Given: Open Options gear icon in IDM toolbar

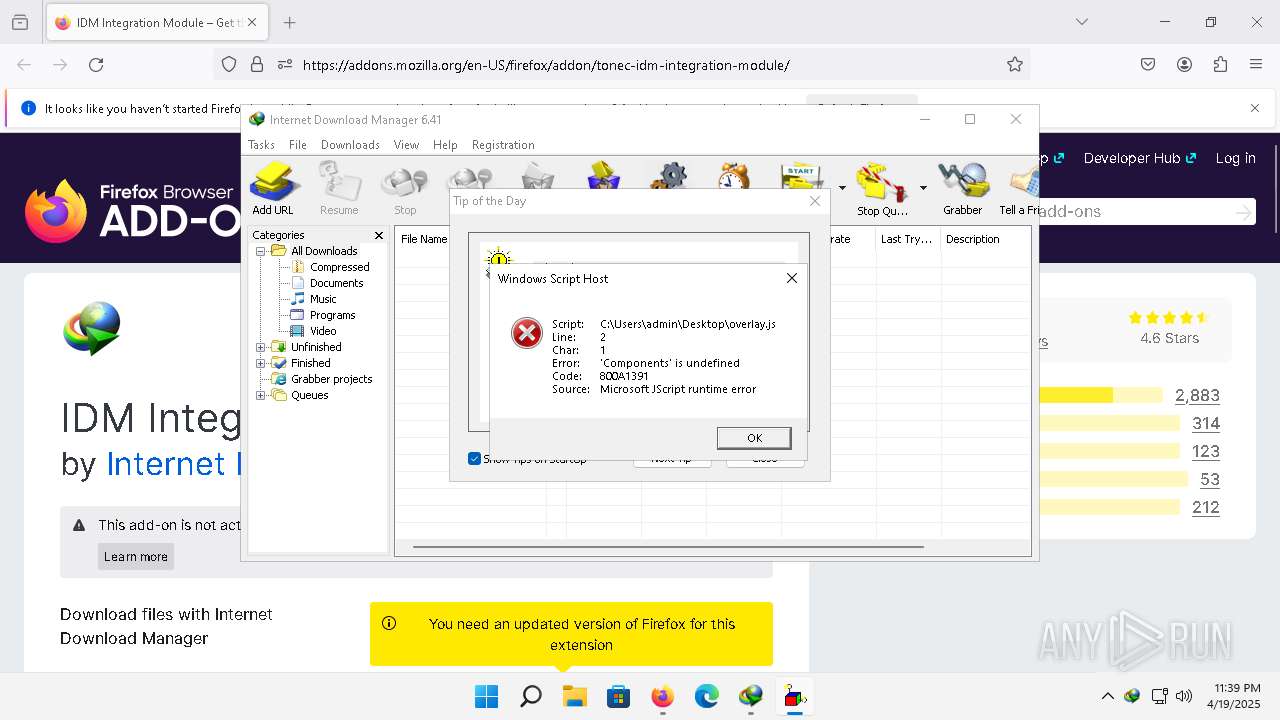Looking at the screenshot, I should click(x=669, y=175).
